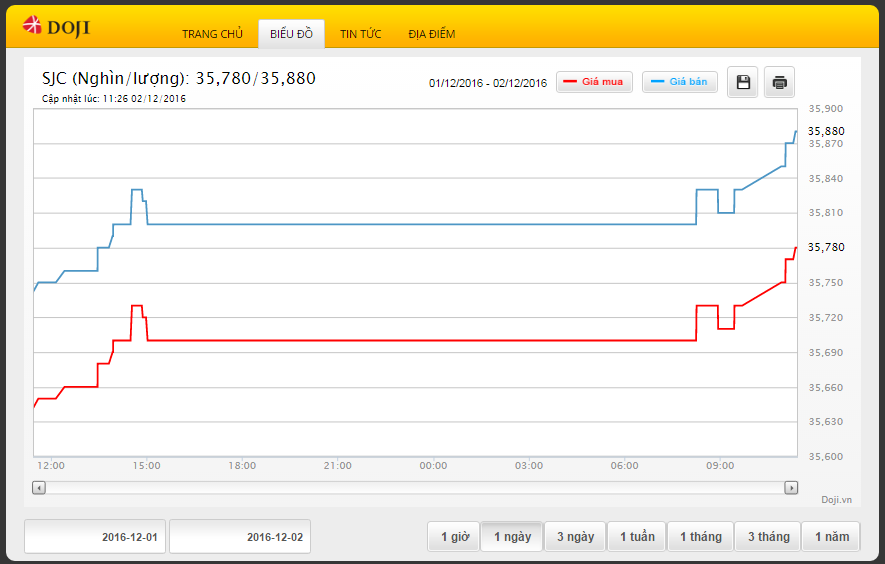
Task: Open the TRANG CHỦ tab
Action: [x=212, y=34]
